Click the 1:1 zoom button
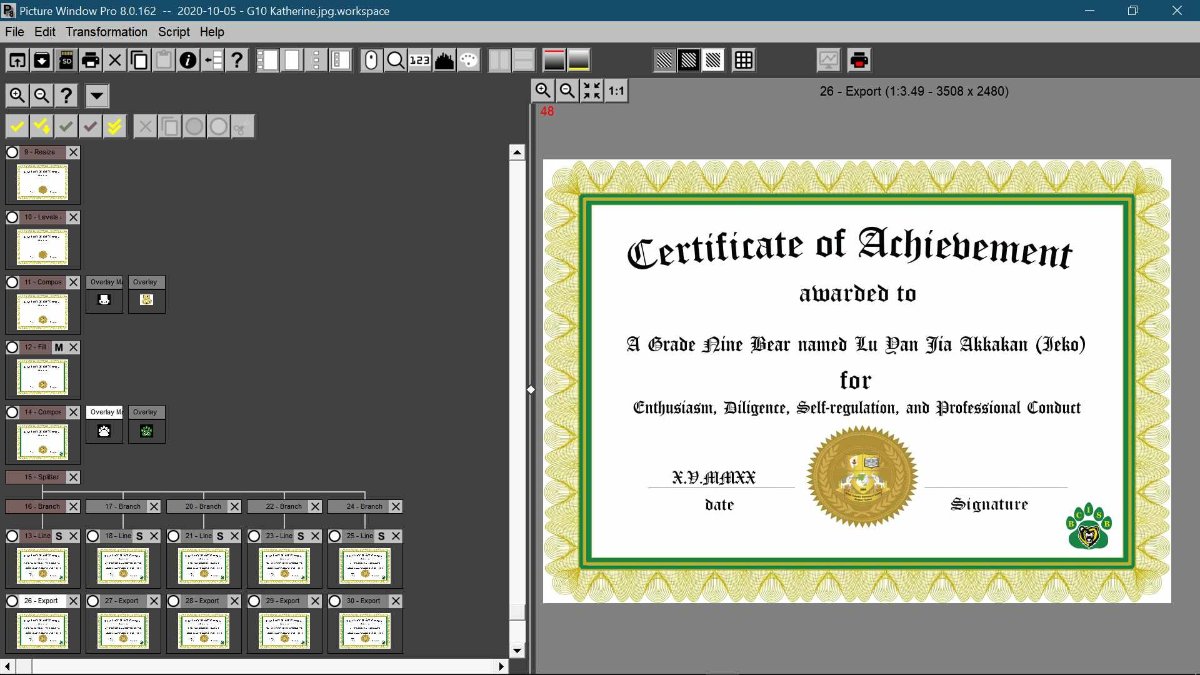 616,91
